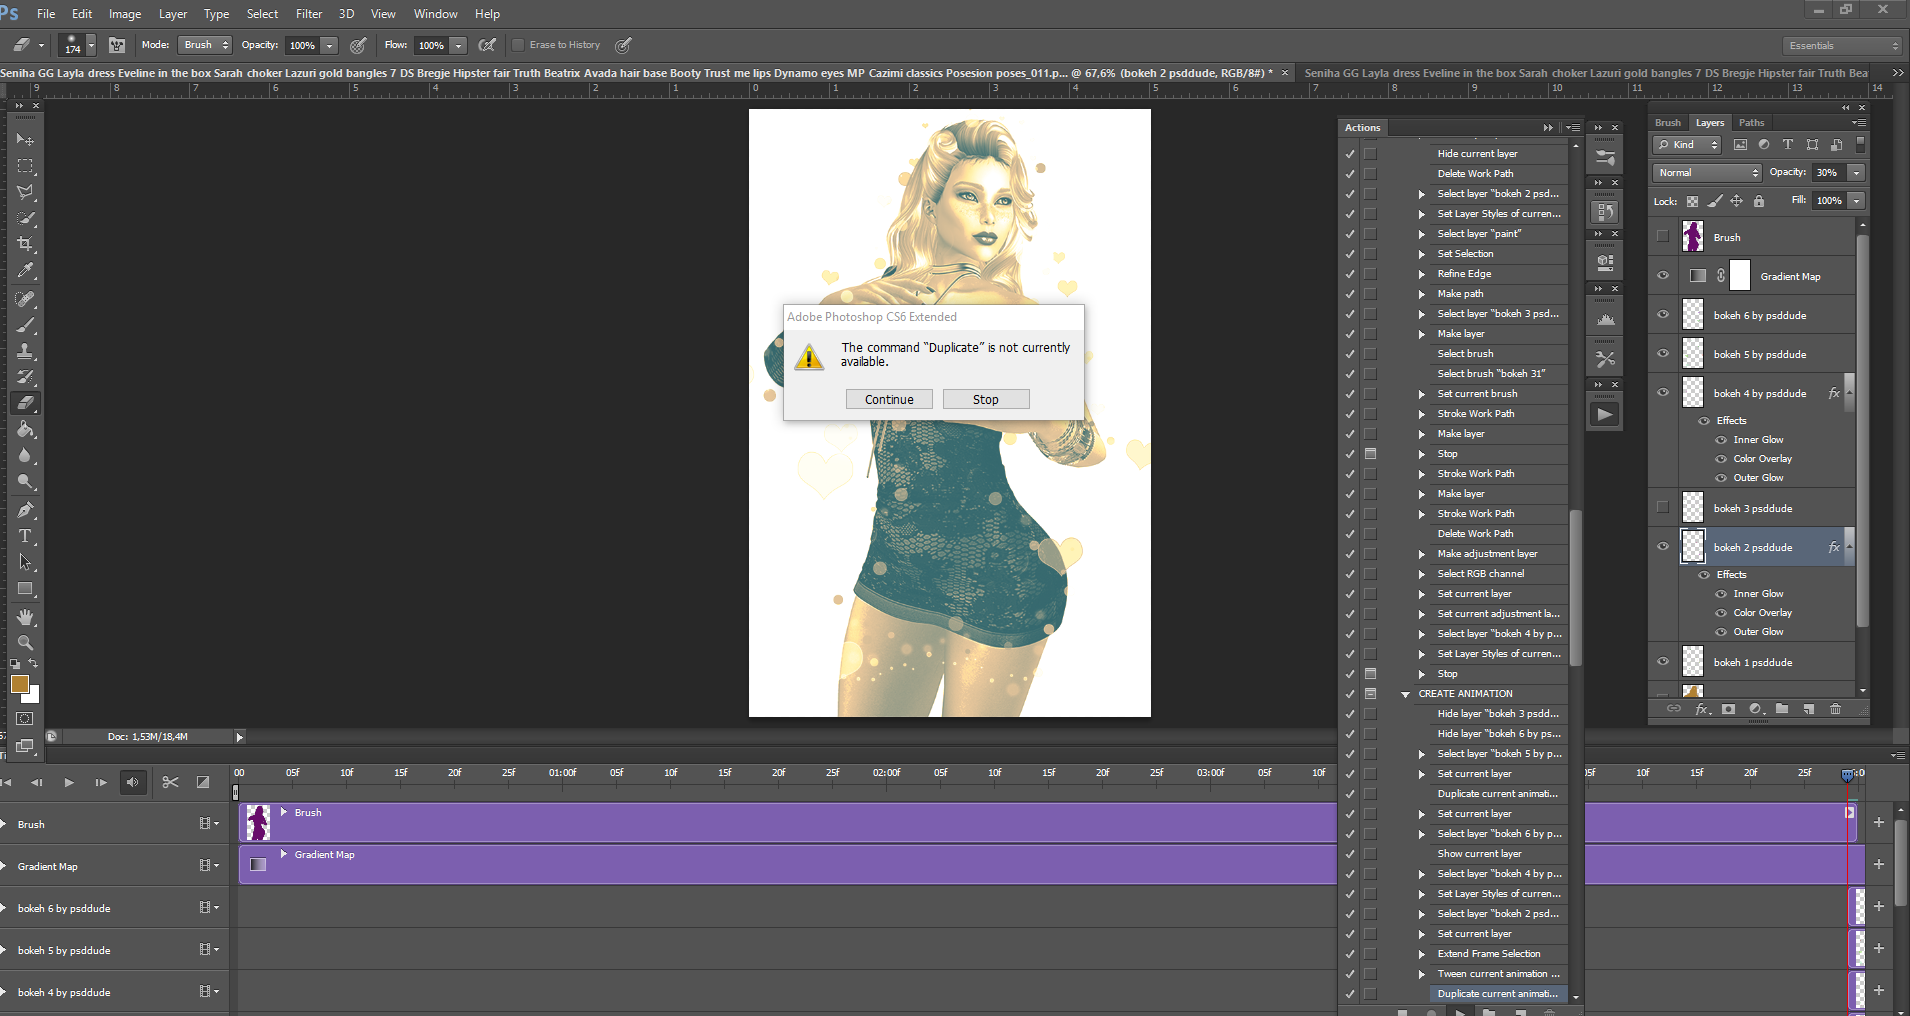Switch to the Paths tab
This screenshot has width=1910, height=1016.
pos(1751,123)
